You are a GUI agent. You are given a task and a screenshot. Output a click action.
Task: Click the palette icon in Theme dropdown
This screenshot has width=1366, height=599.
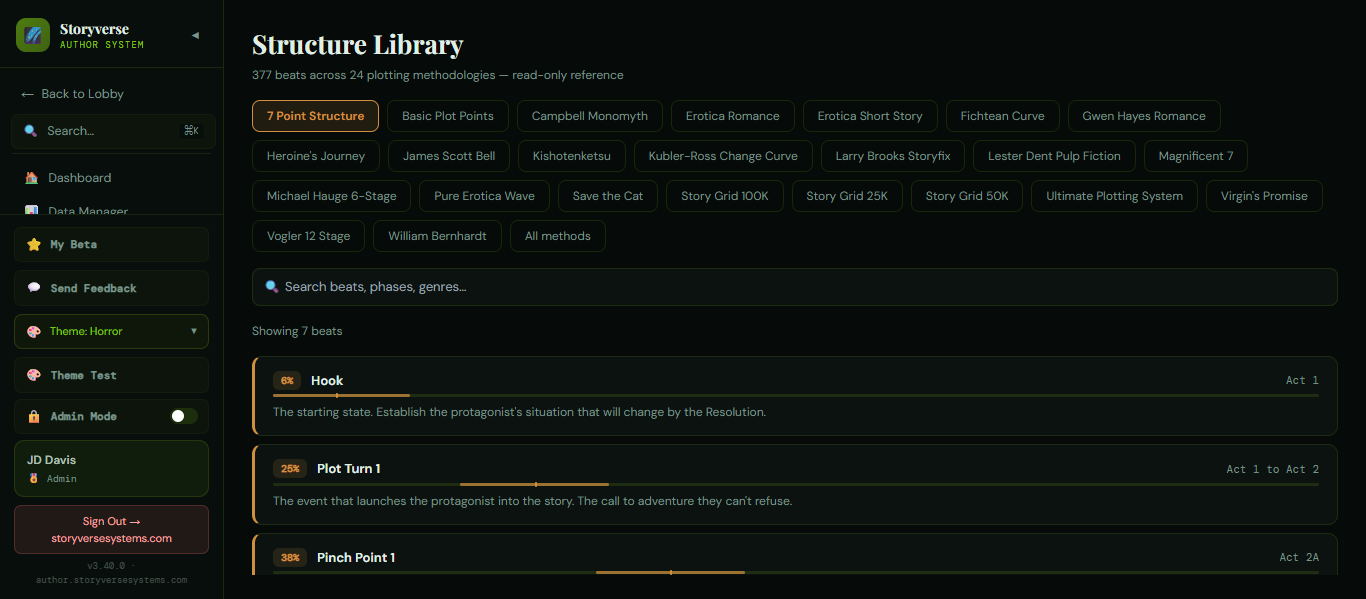tap(34, 331)
